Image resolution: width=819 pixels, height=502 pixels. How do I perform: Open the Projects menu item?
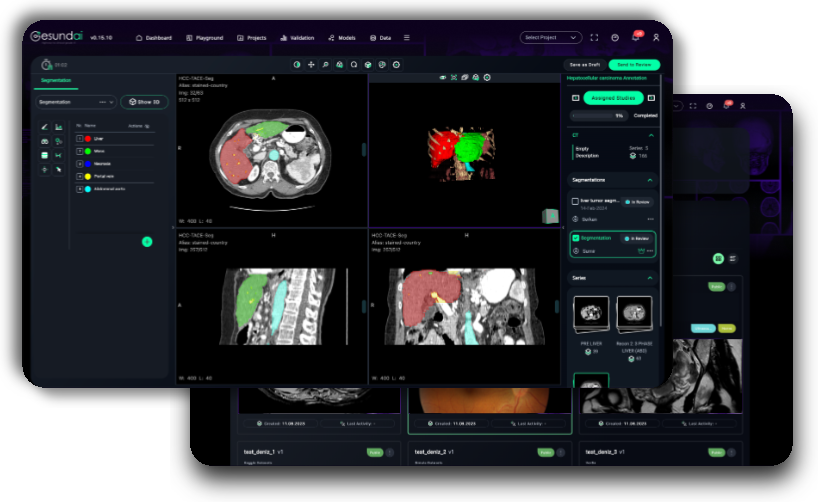pyautogui.click(x=252, y=38)
